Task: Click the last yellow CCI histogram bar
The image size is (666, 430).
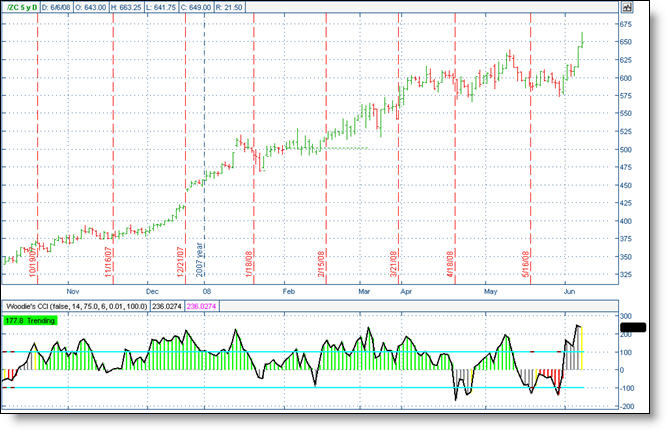Action: click(x=581, y=348)
